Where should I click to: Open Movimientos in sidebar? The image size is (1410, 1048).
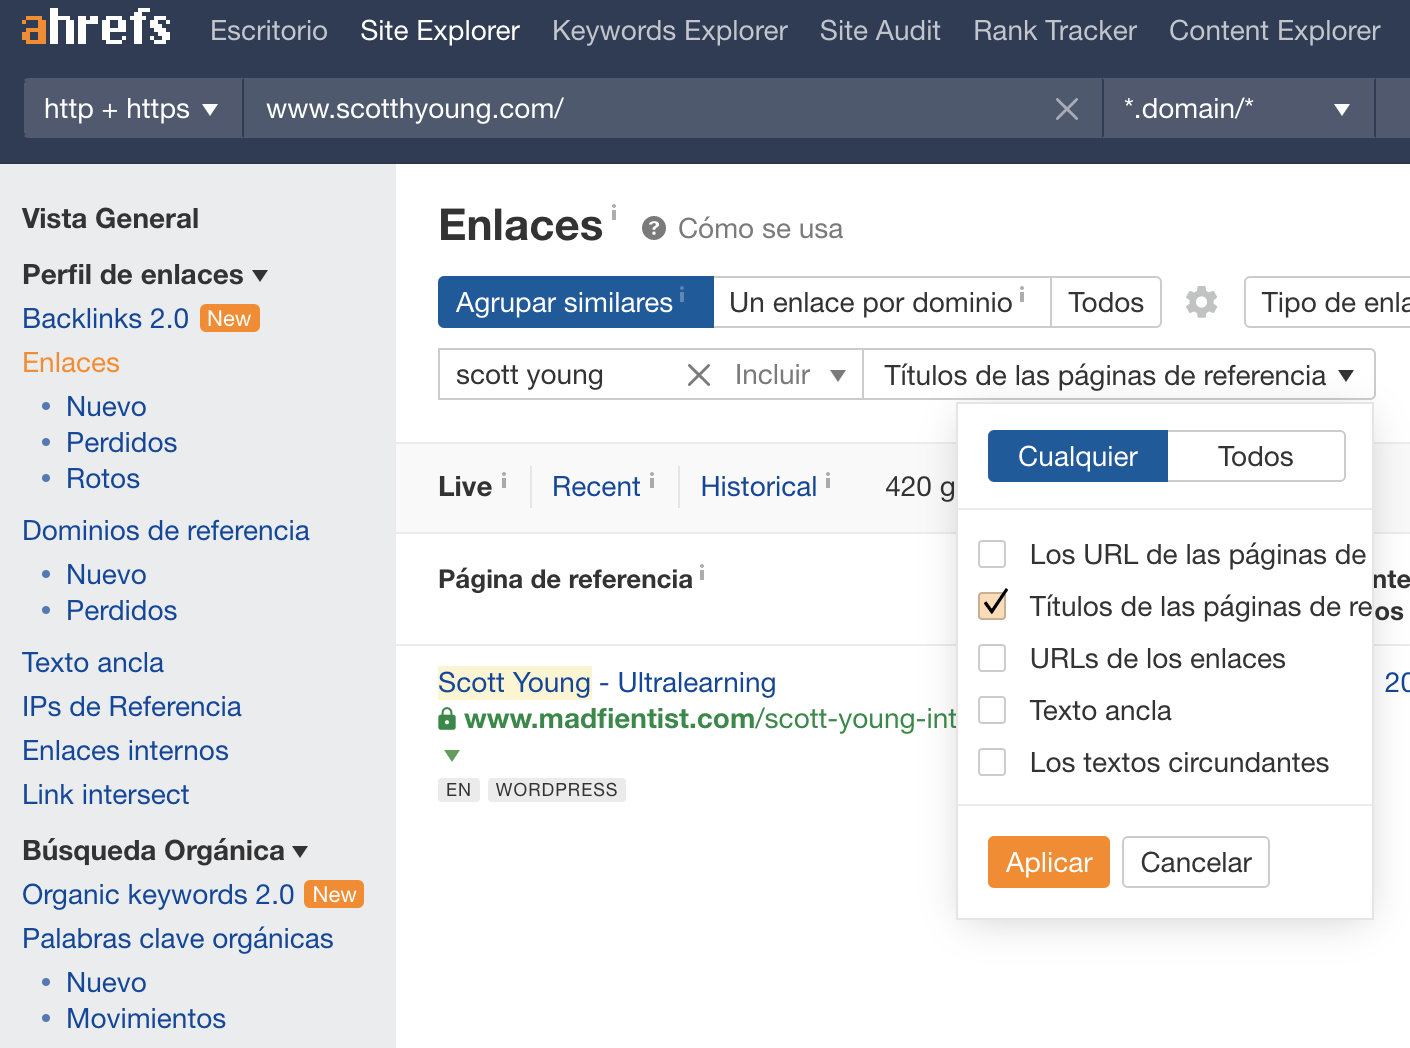tap(146, 1018)
